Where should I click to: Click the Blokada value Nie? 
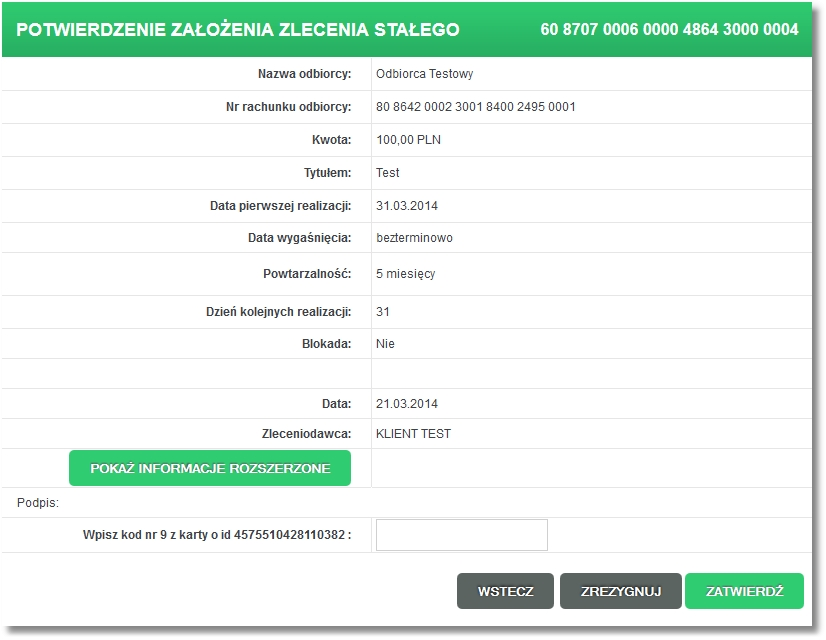(385, 343)
